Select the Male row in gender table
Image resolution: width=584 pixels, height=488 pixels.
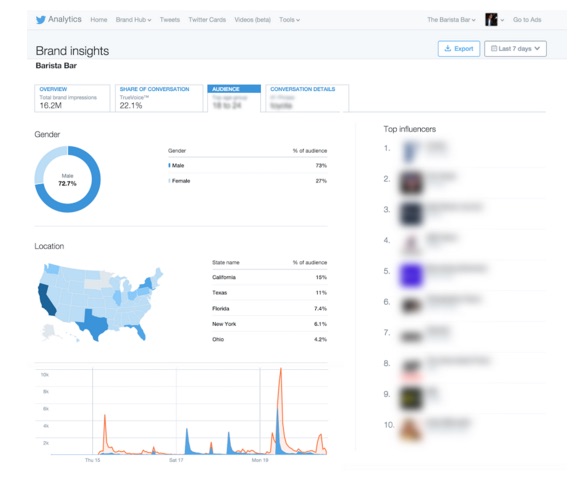[248, 165]
